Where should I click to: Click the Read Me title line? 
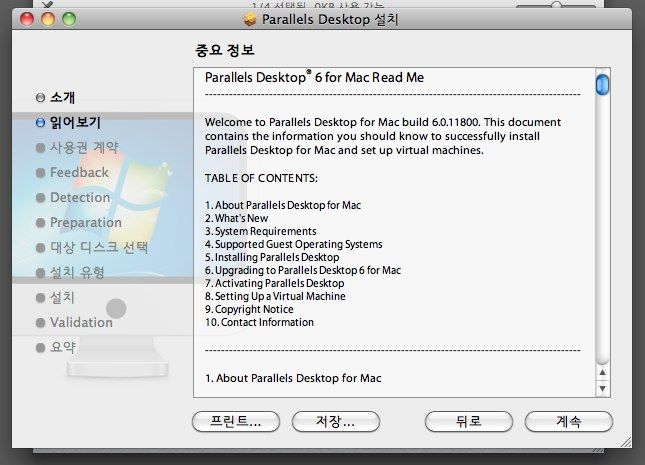(314, 77)
